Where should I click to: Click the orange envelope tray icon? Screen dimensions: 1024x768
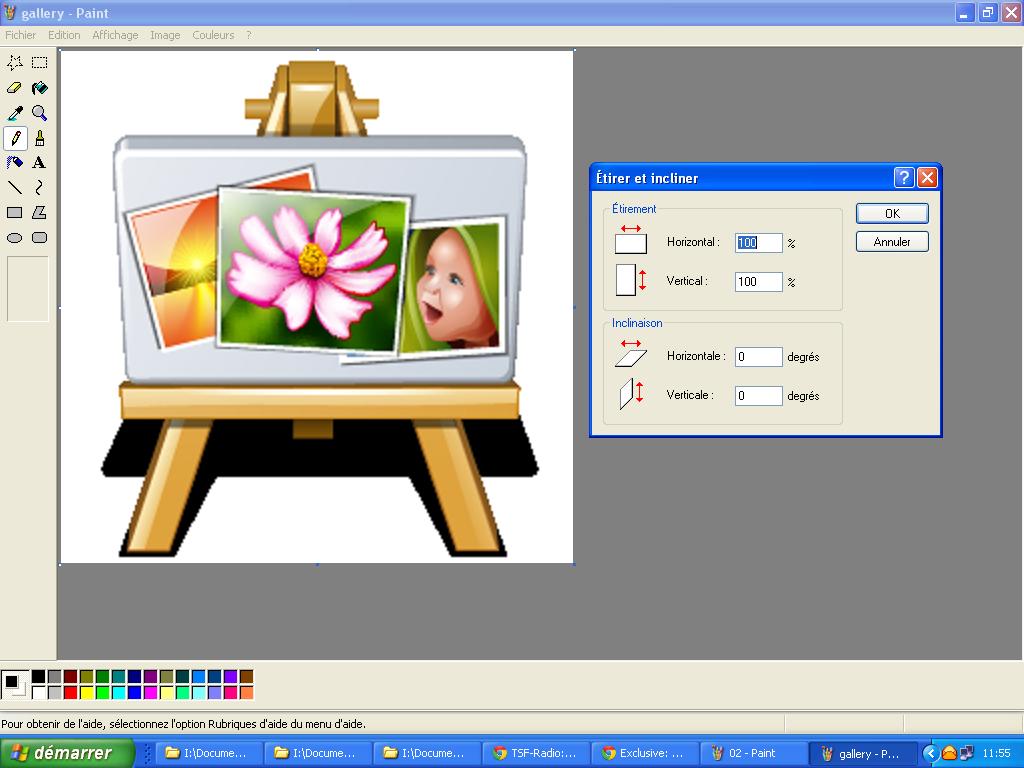pyautogui.click(x=949, y=753)
